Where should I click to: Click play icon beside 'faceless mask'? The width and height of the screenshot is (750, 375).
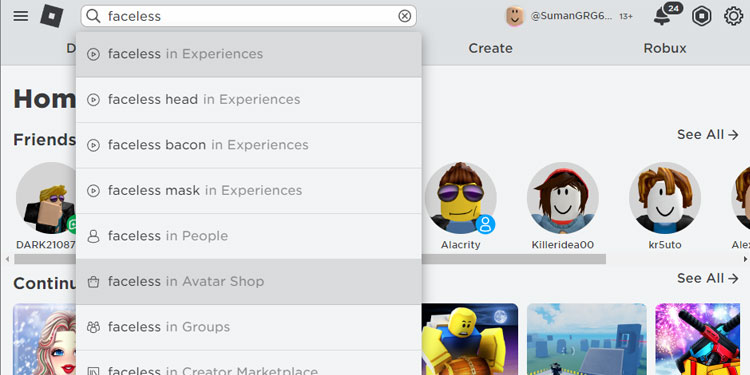(x=94, y=191)
